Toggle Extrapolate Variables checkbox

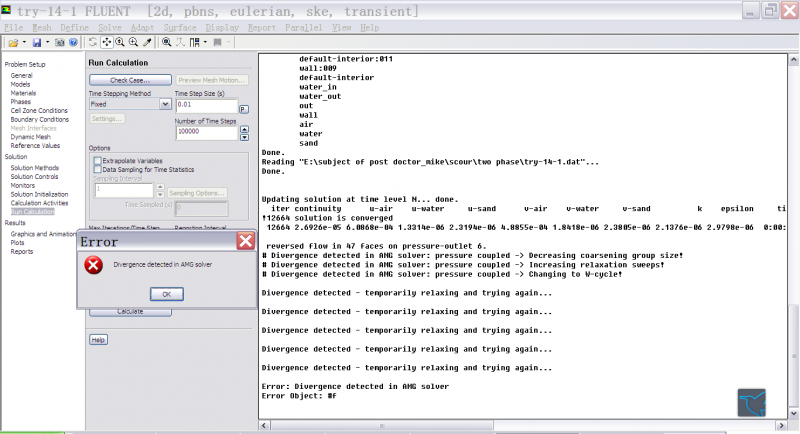pos(97,161)
